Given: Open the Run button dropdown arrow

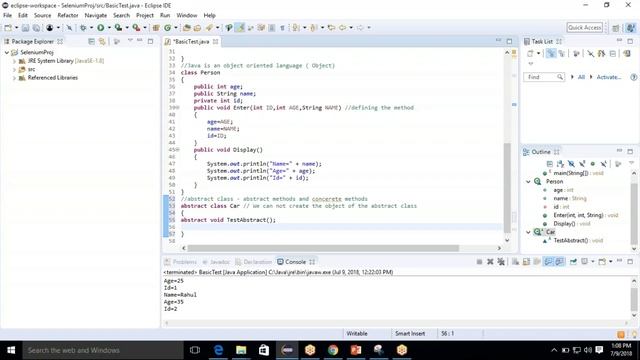Looking at the screenshot, I should point(109,28).
